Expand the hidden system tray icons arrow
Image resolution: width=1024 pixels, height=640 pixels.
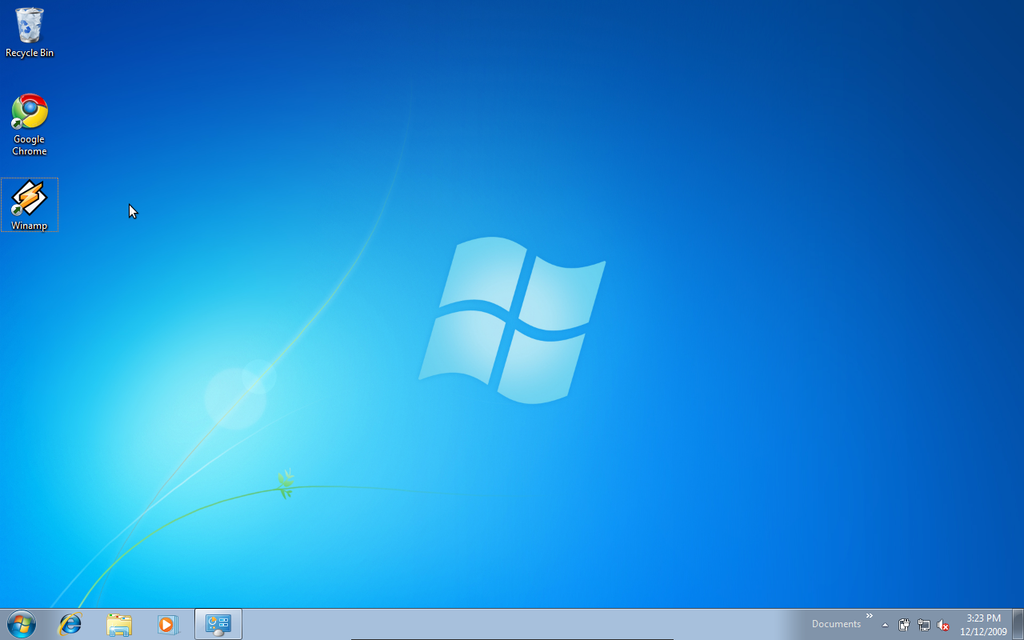(x=885, y=625)
